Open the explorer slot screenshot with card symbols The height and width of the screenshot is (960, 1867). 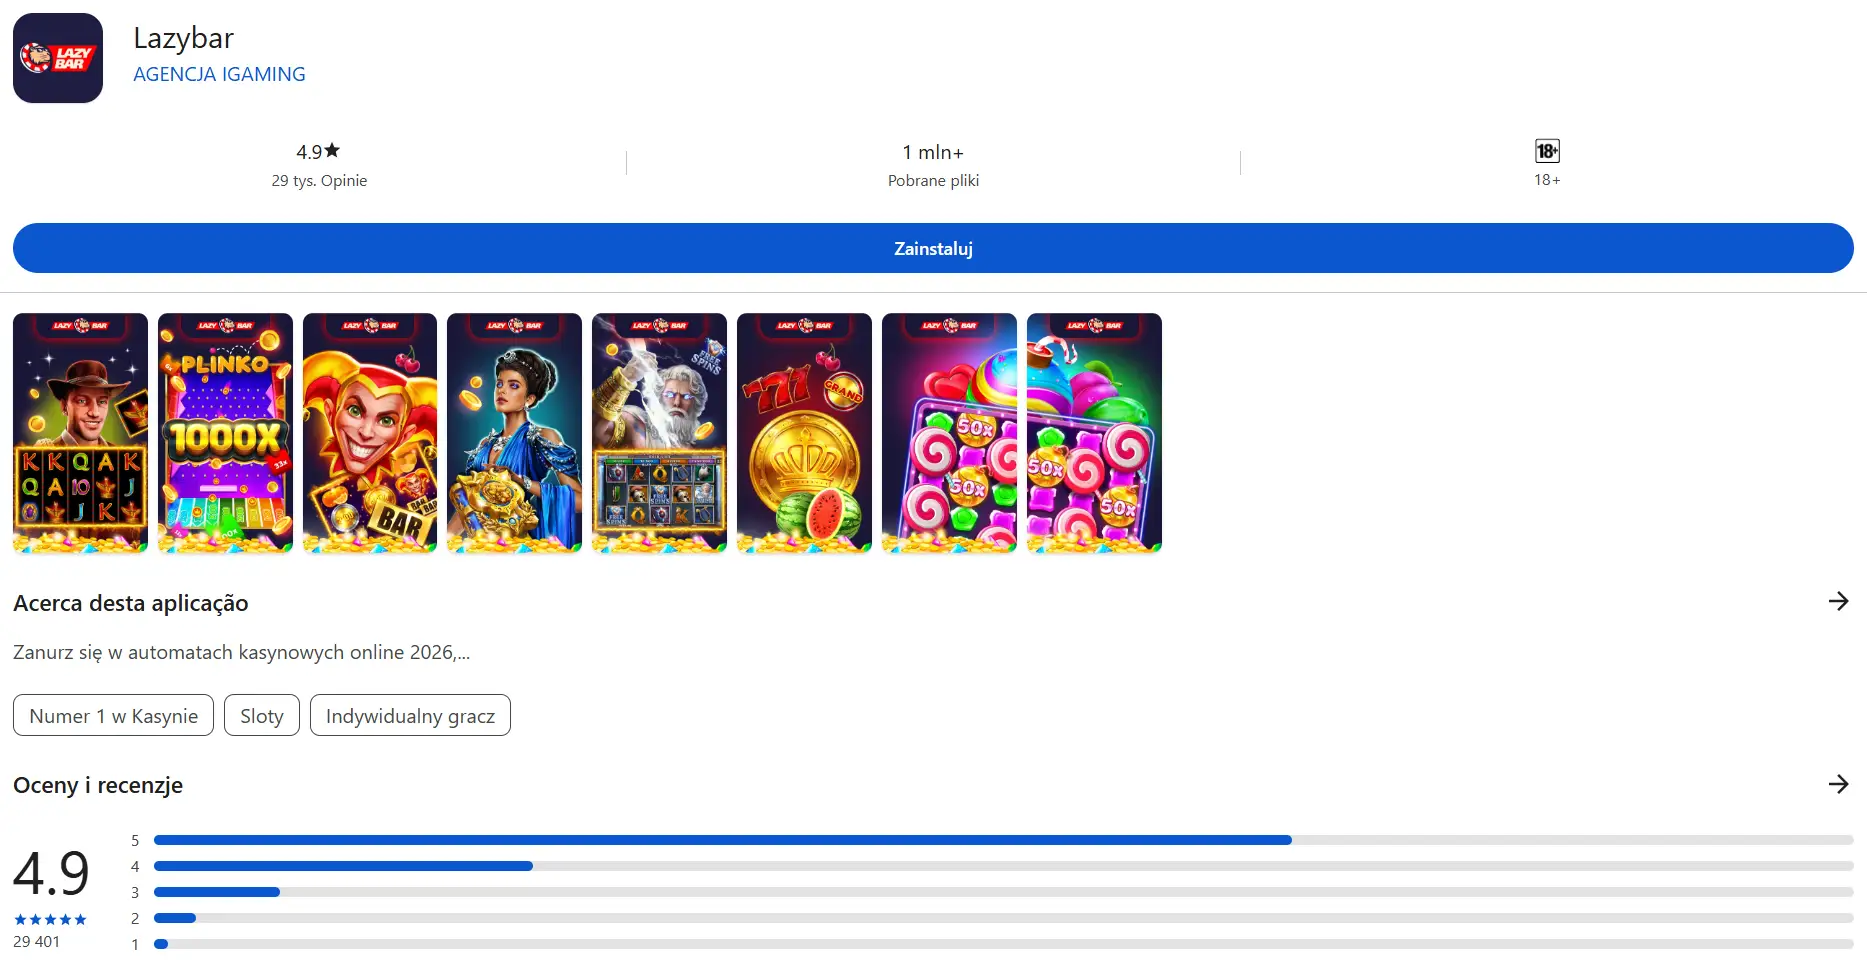tap(80, 433)
